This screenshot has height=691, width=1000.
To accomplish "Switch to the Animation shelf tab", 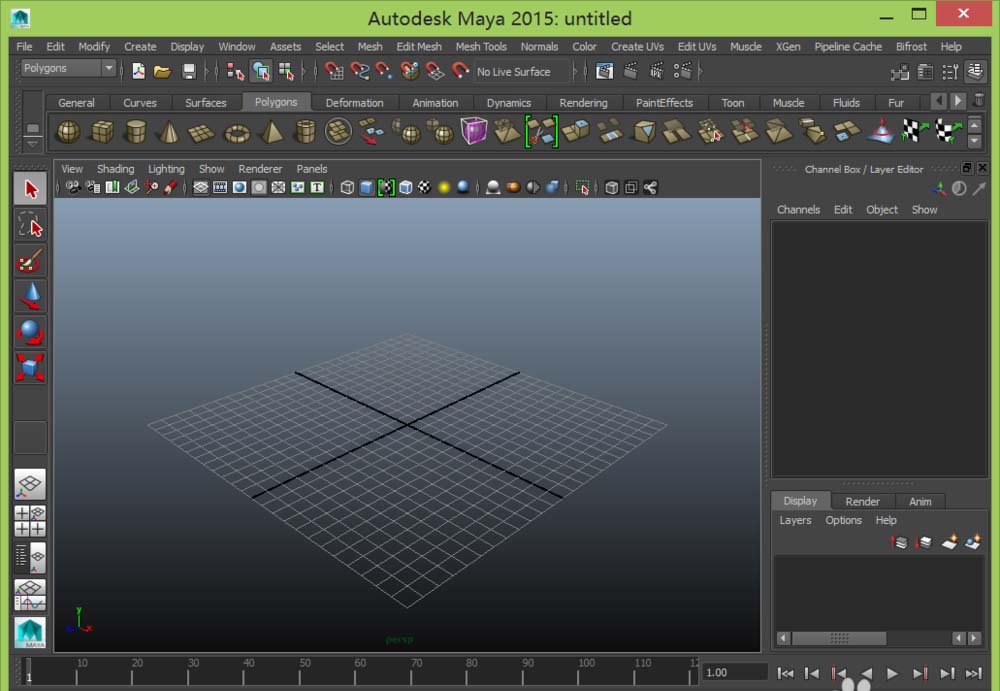I will click(435, 102).
